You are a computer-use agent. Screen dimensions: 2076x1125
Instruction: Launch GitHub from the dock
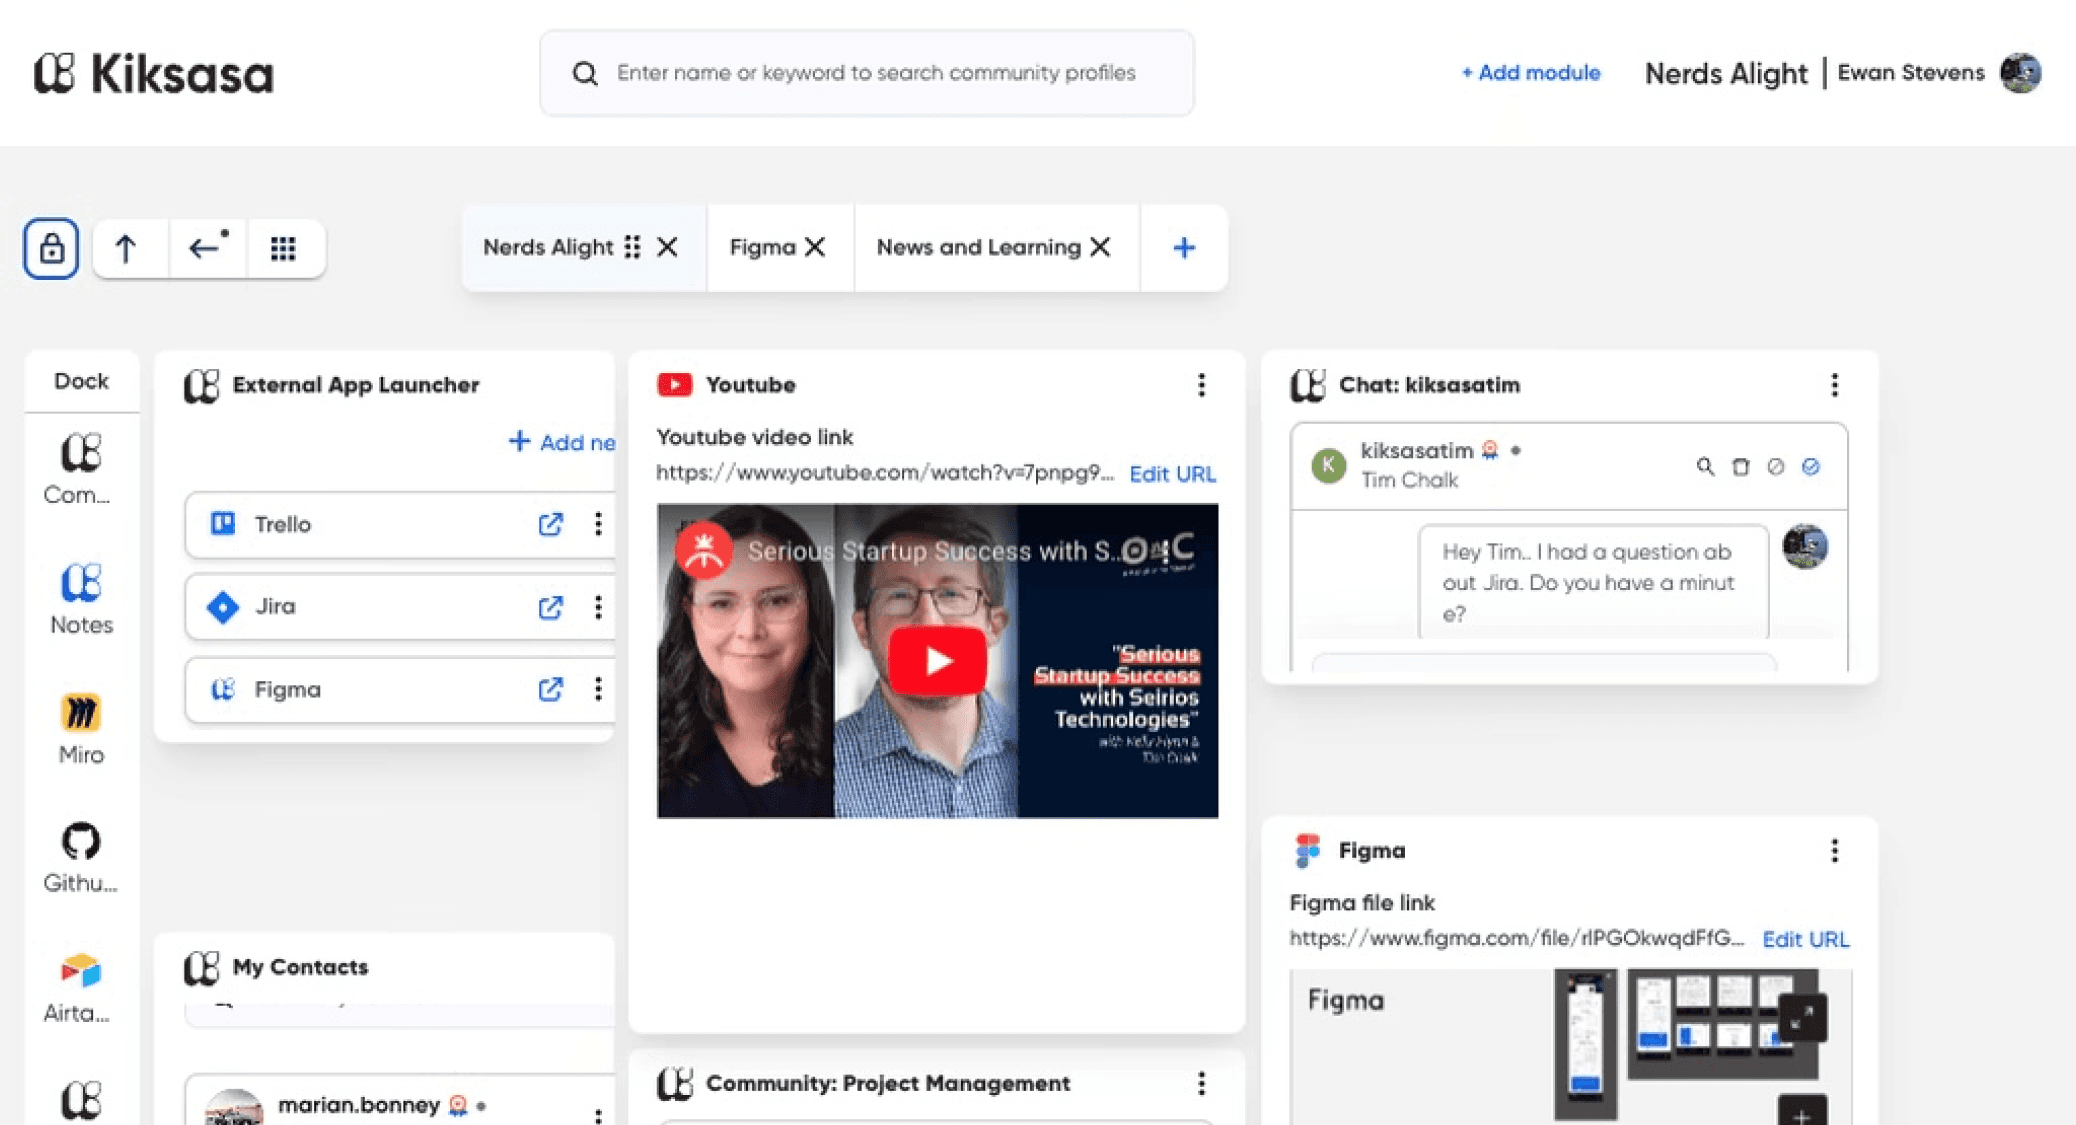tap(80, 857)
